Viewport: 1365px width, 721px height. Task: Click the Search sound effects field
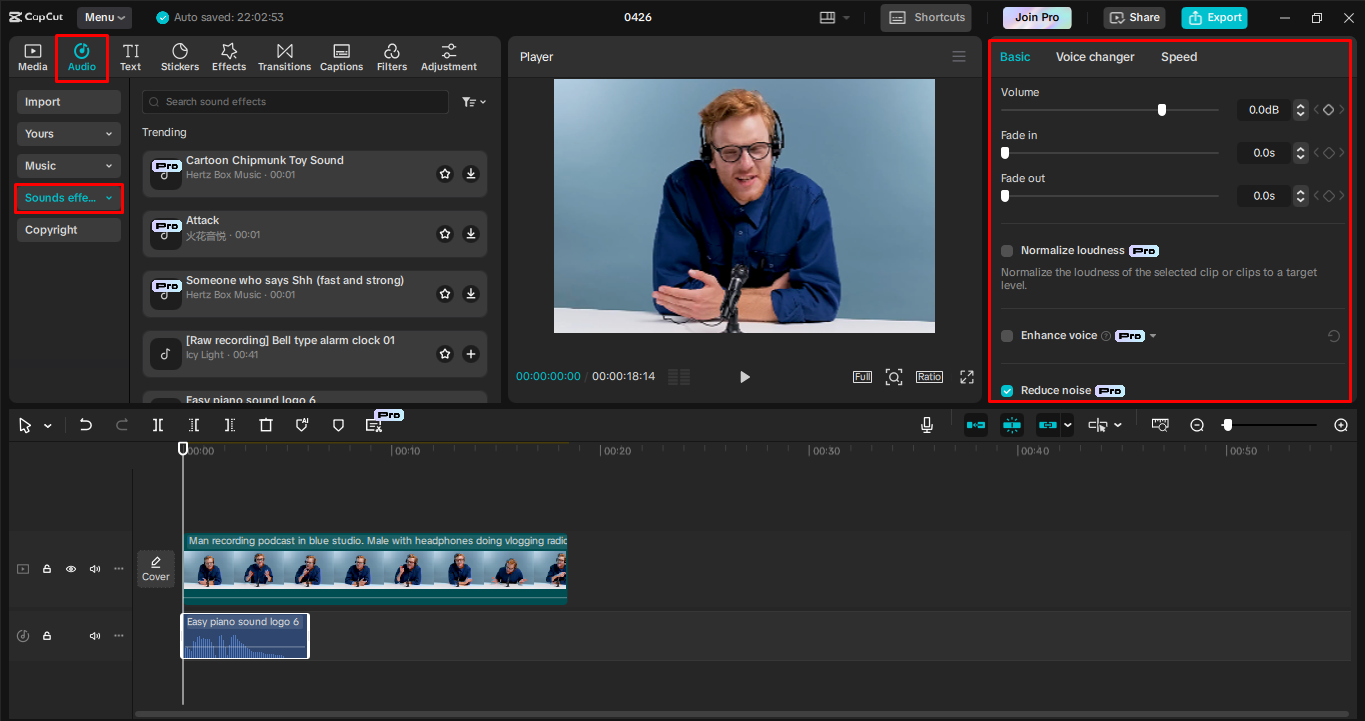pyautogui.click(x=295, y=102)
